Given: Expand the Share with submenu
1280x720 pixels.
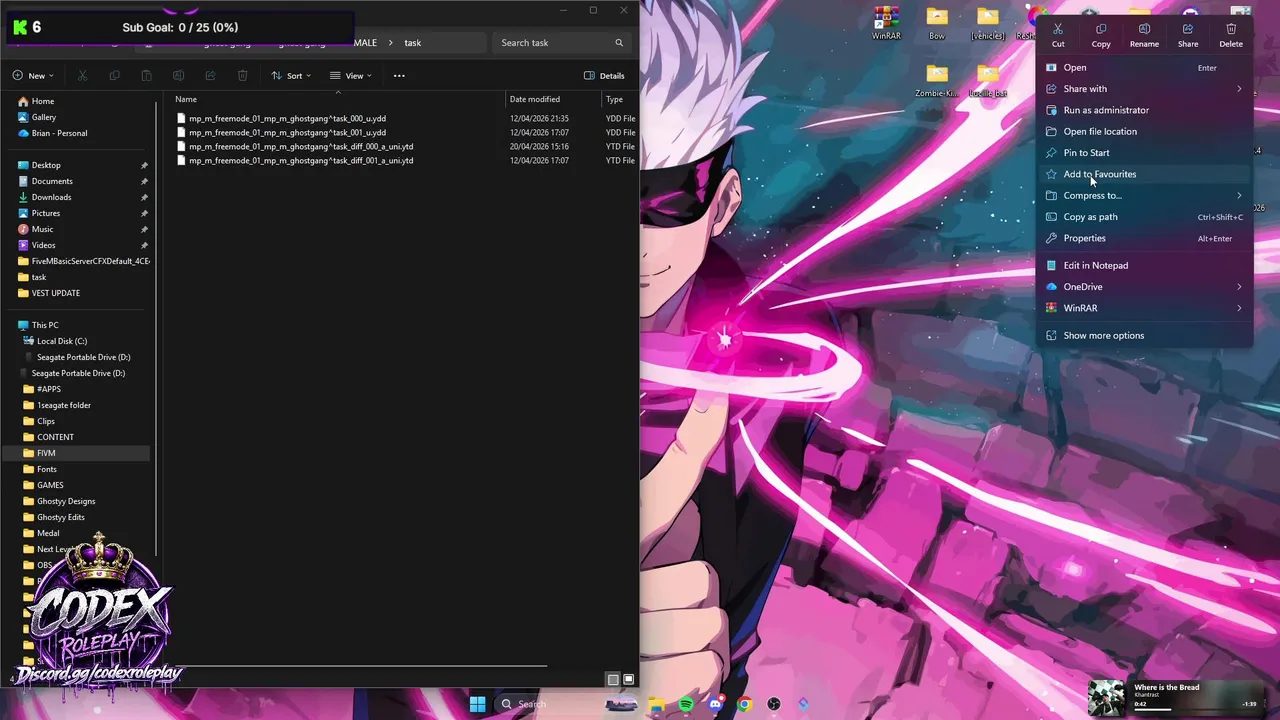Looking at the screenshot, I should [1145, 89].
